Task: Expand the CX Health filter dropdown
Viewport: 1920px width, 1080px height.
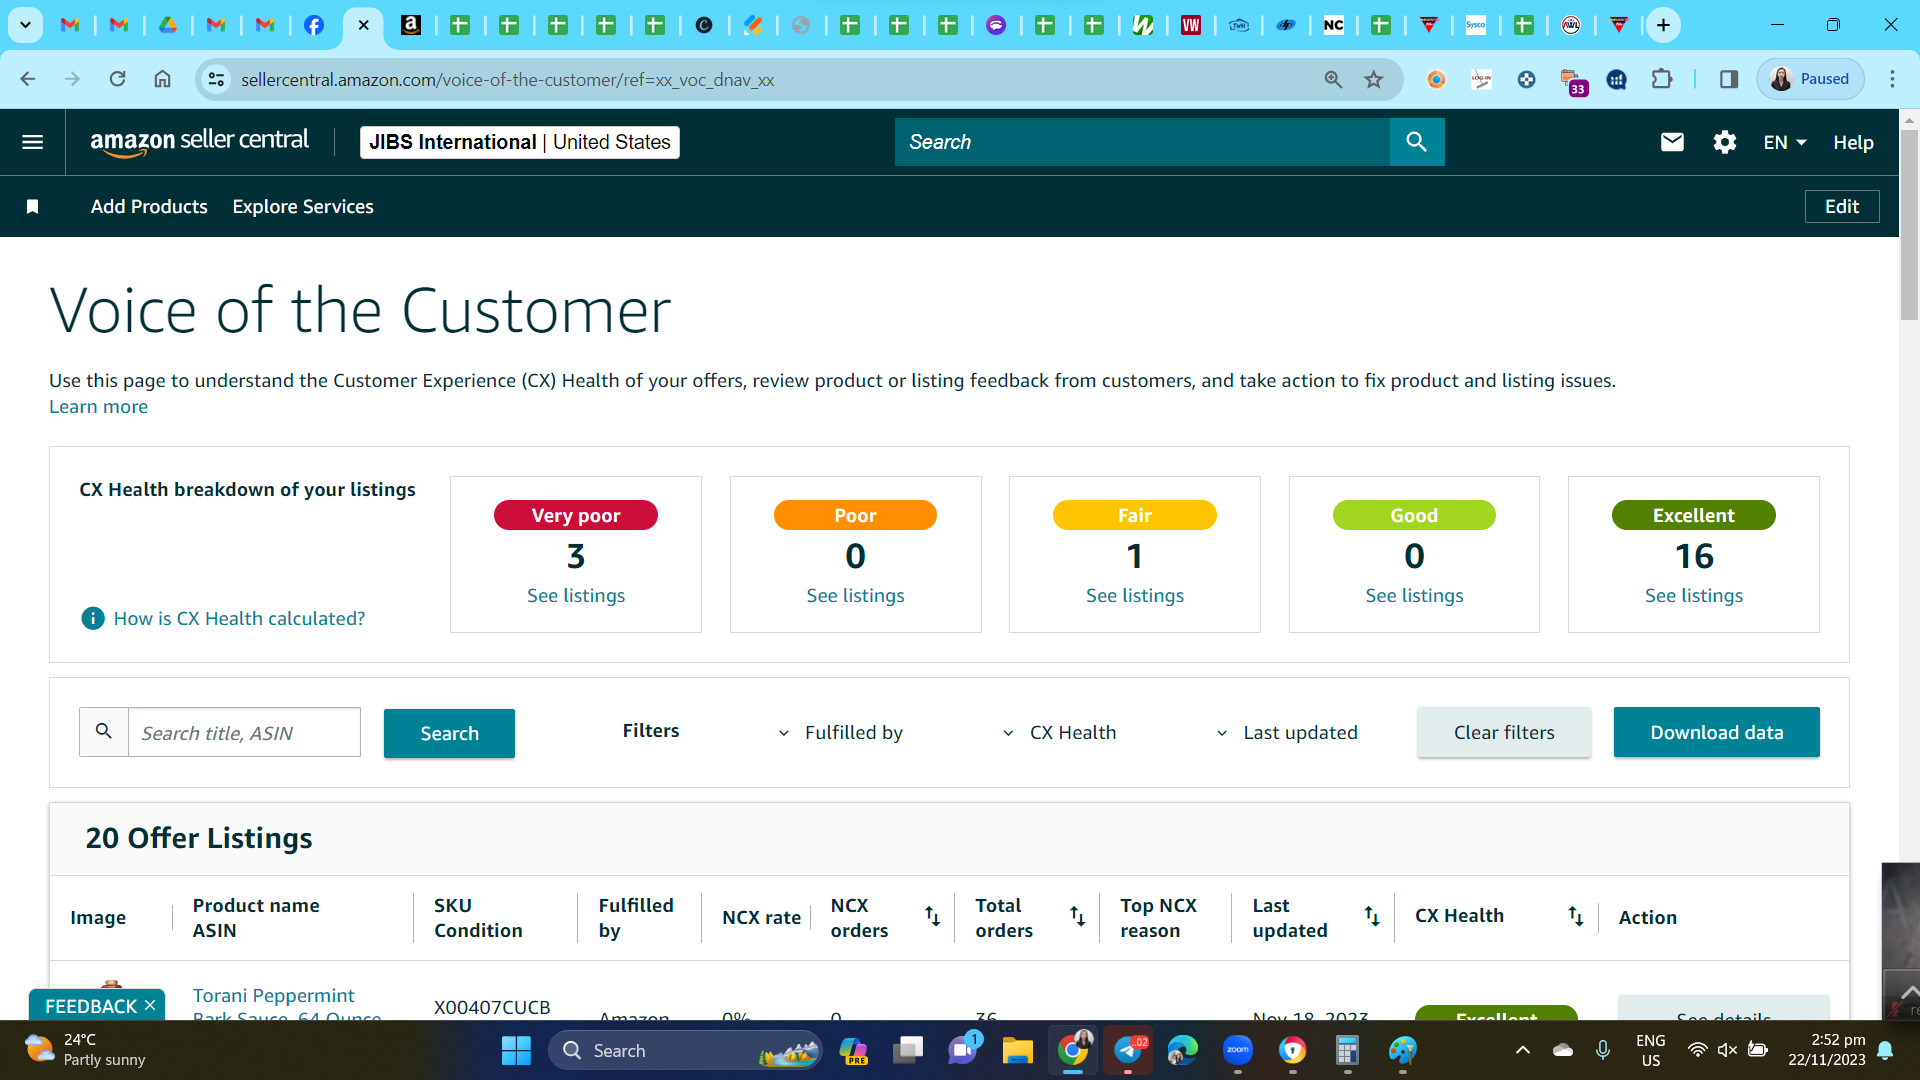Action: [x=1060, y=733]
